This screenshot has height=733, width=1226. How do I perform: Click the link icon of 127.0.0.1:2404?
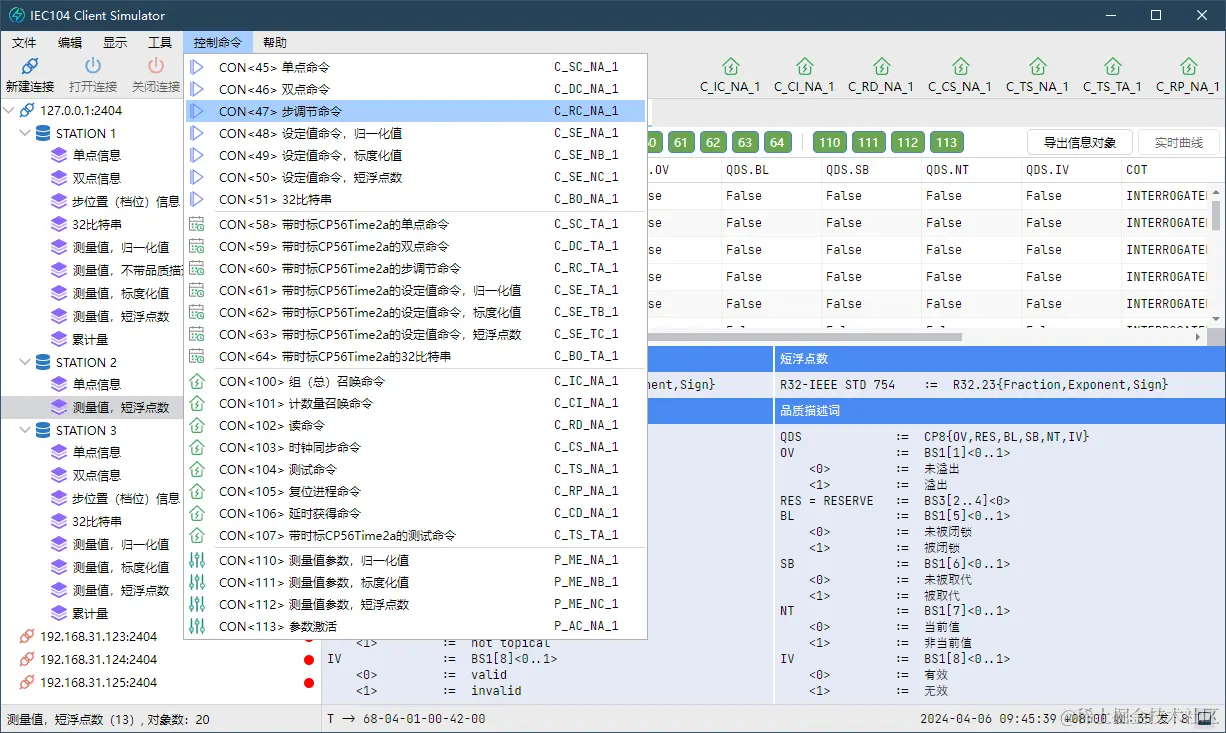pyautogui.click(x=27, y=110)
